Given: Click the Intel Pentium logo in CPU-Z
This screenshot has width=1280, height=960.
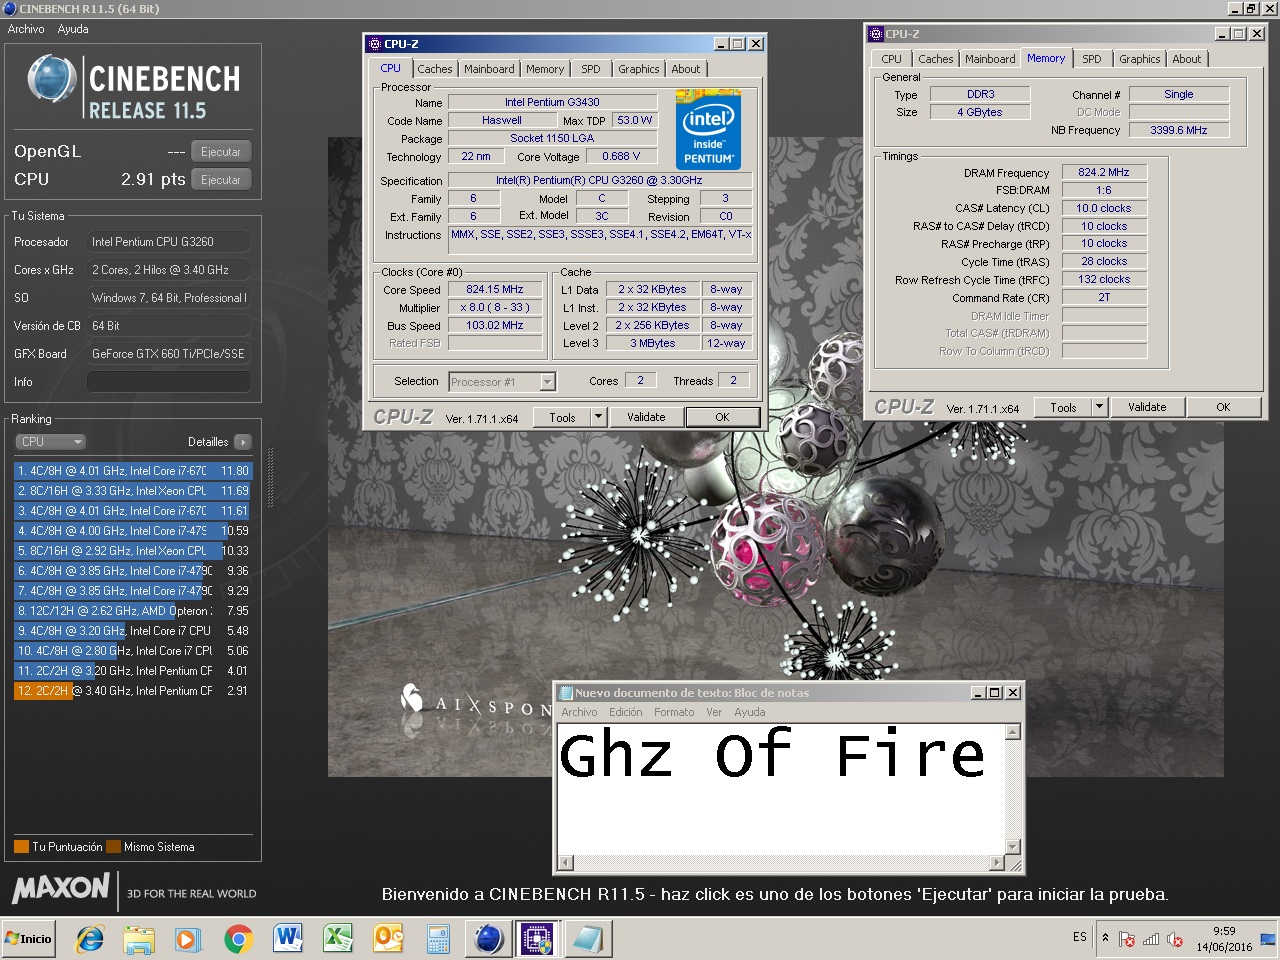Looking at the screenshot, I should (x=708, y=128).
